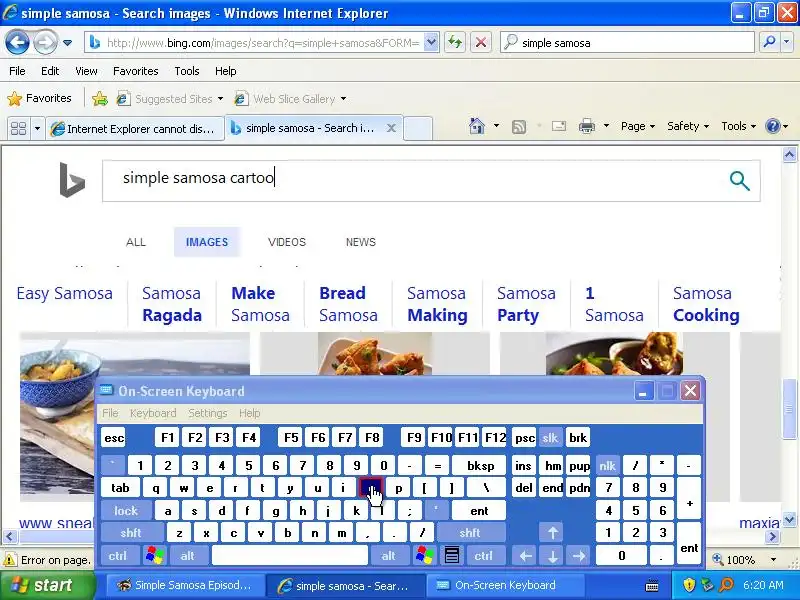Click the page vertical scrollbar up arrow
800x600 pixels.
789,155
